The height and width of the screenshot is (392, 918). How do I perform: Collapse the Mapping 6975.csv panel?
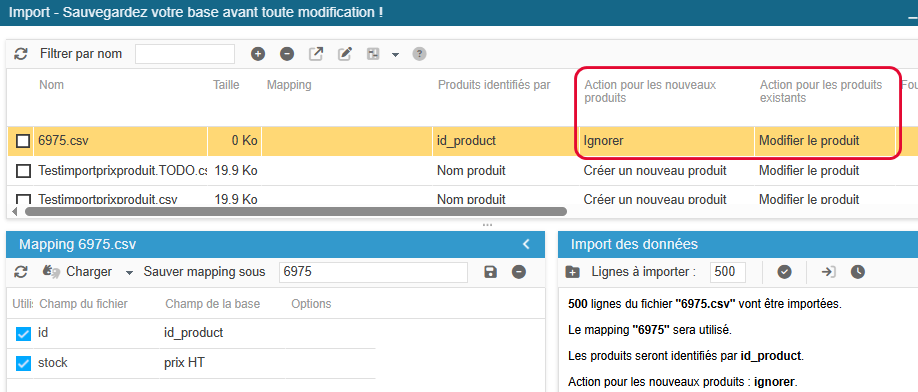click(526, 244)
